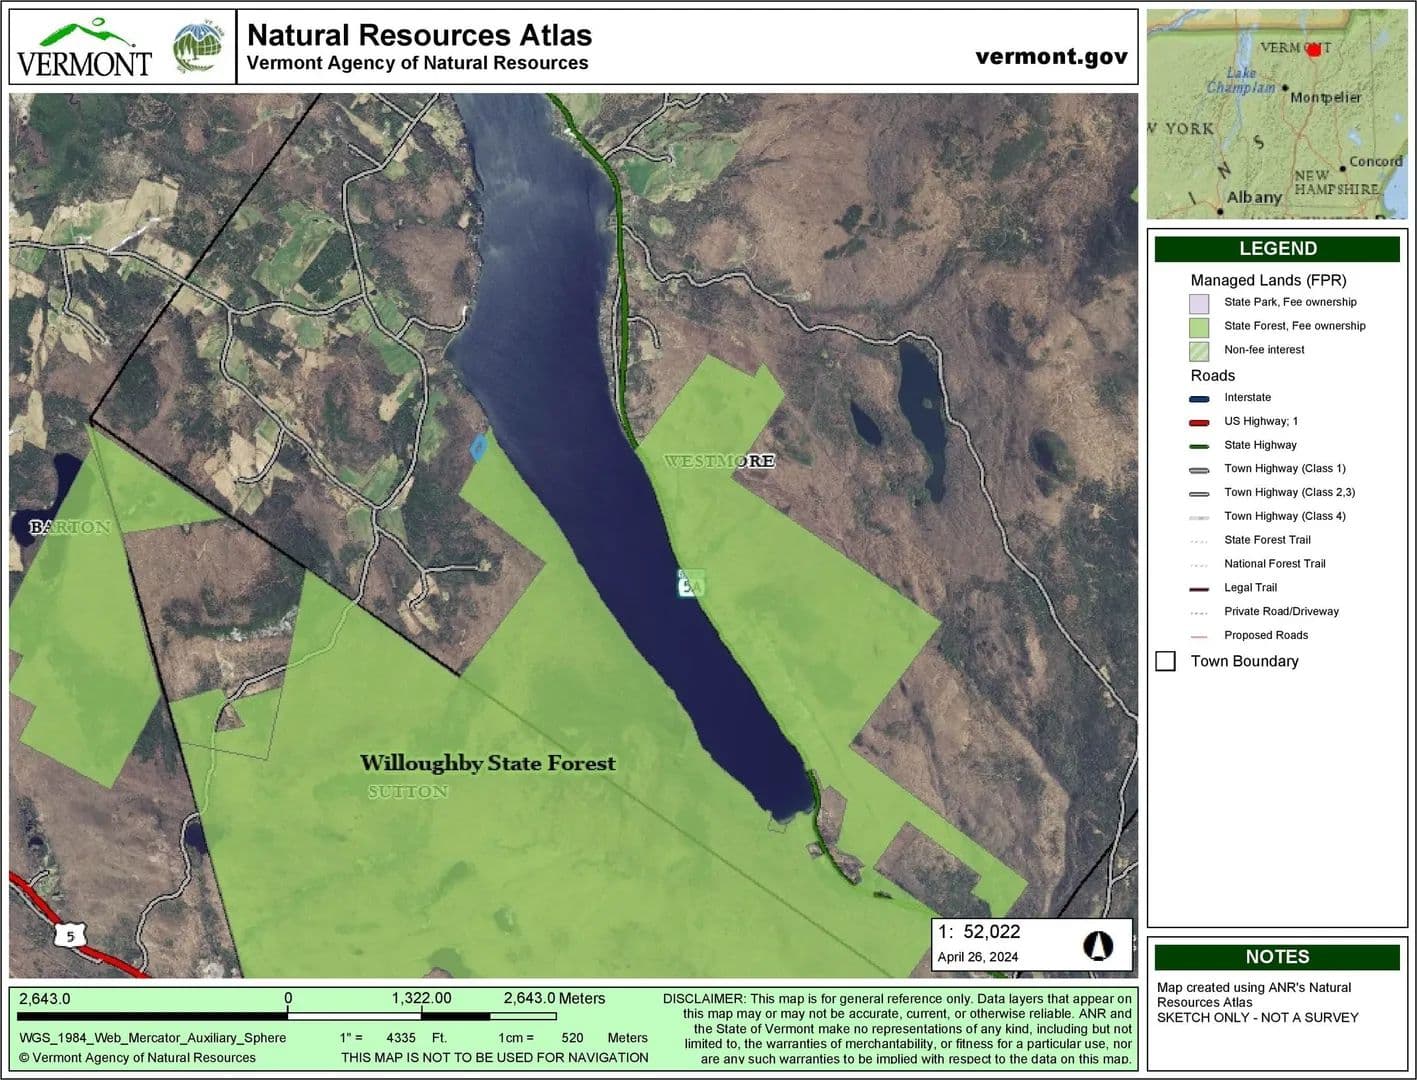Click the NOTES panel header
The image size is (1417, 1080).
click(1277, 957)
